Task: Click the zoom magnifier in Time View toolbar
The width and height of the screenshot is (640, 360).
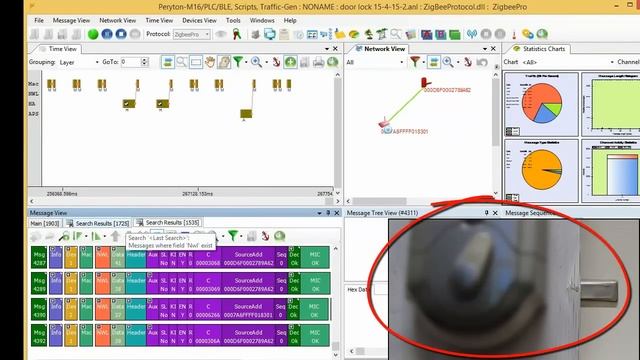Action: [x=256, y=62]
